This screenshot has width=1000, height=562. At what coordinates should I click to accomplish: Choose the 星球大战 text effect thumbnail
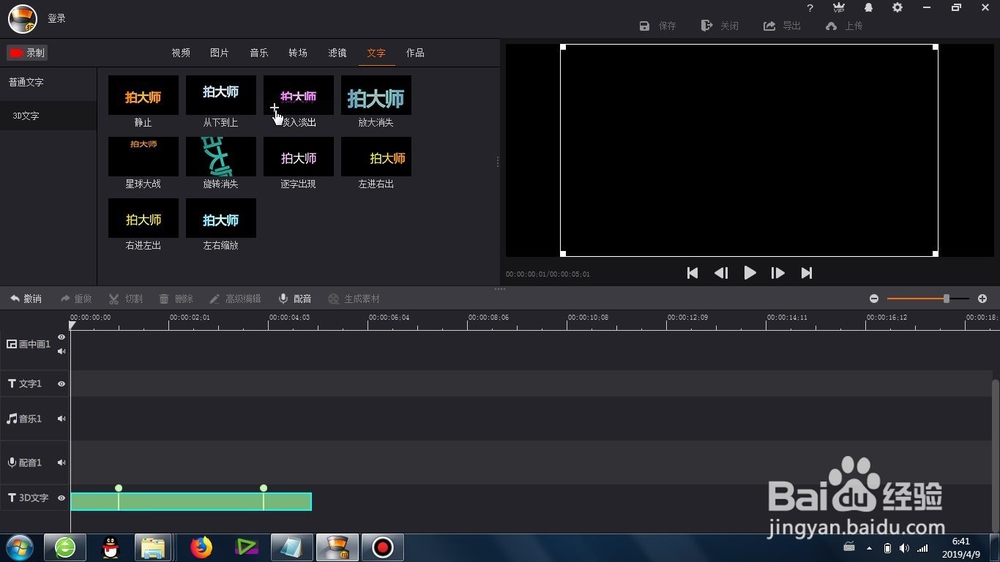pos(143,156)
